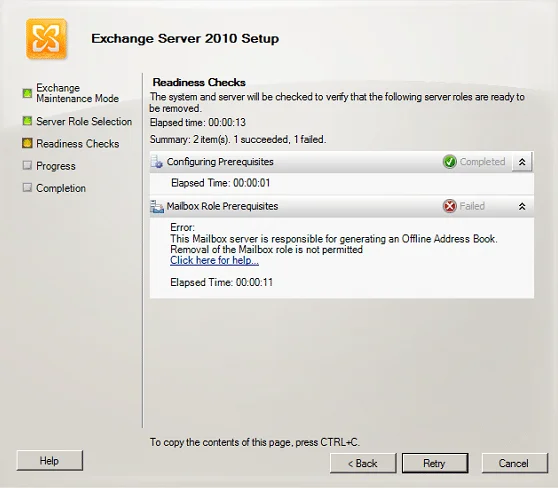558x488 pixels.
Task: Click the Retry button
Action: 435,463
